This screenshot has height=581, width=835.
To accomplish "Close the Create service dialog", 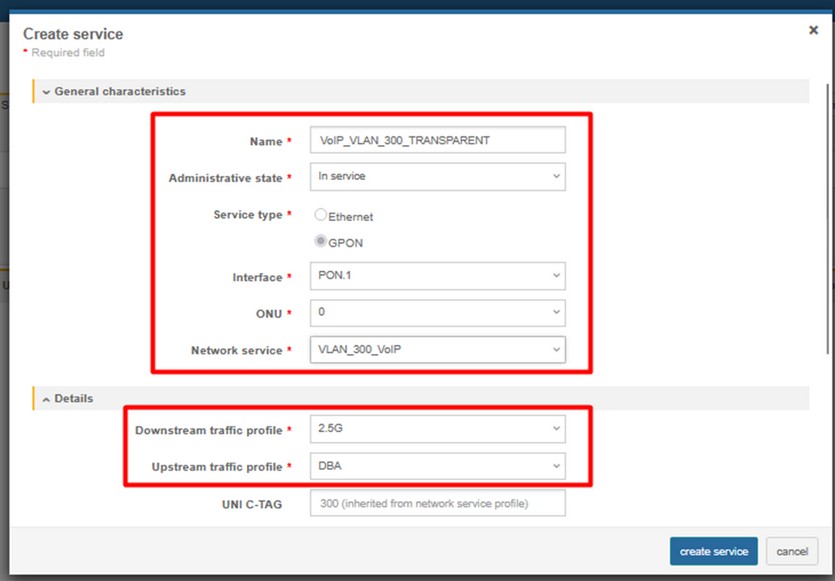I will [813, 31].
